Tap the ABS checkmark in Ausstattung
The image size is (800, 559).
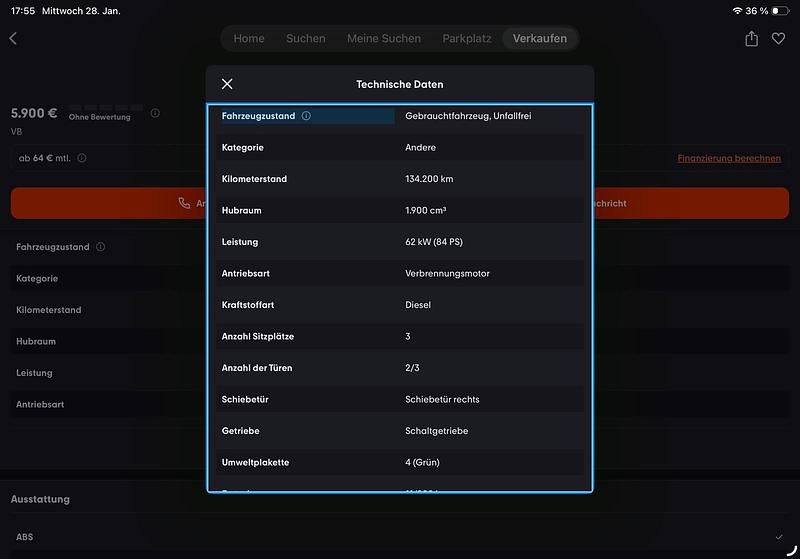pyautogui.click(x=779, y=537)
